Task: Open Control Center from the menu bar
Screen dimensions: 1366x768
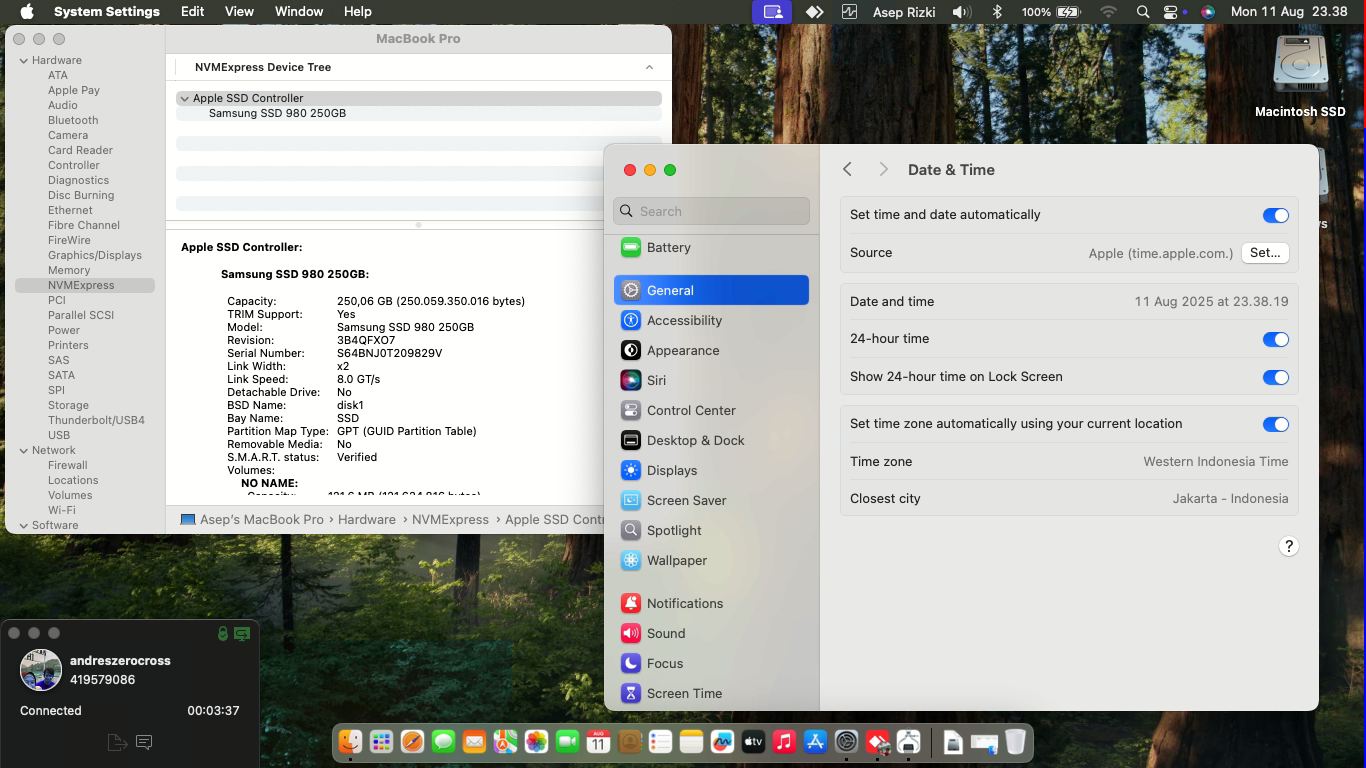Action: click(x=1171, y=12)
